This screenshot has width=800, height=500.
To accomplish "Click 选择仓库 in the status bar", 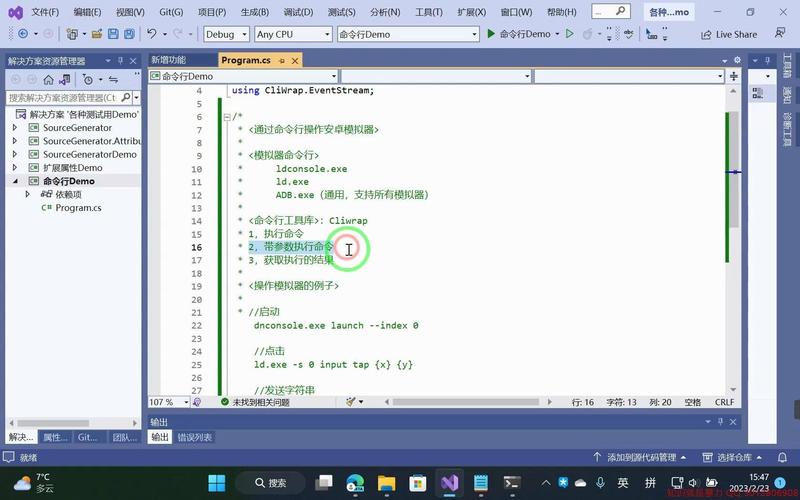I will tap(739, 457).
